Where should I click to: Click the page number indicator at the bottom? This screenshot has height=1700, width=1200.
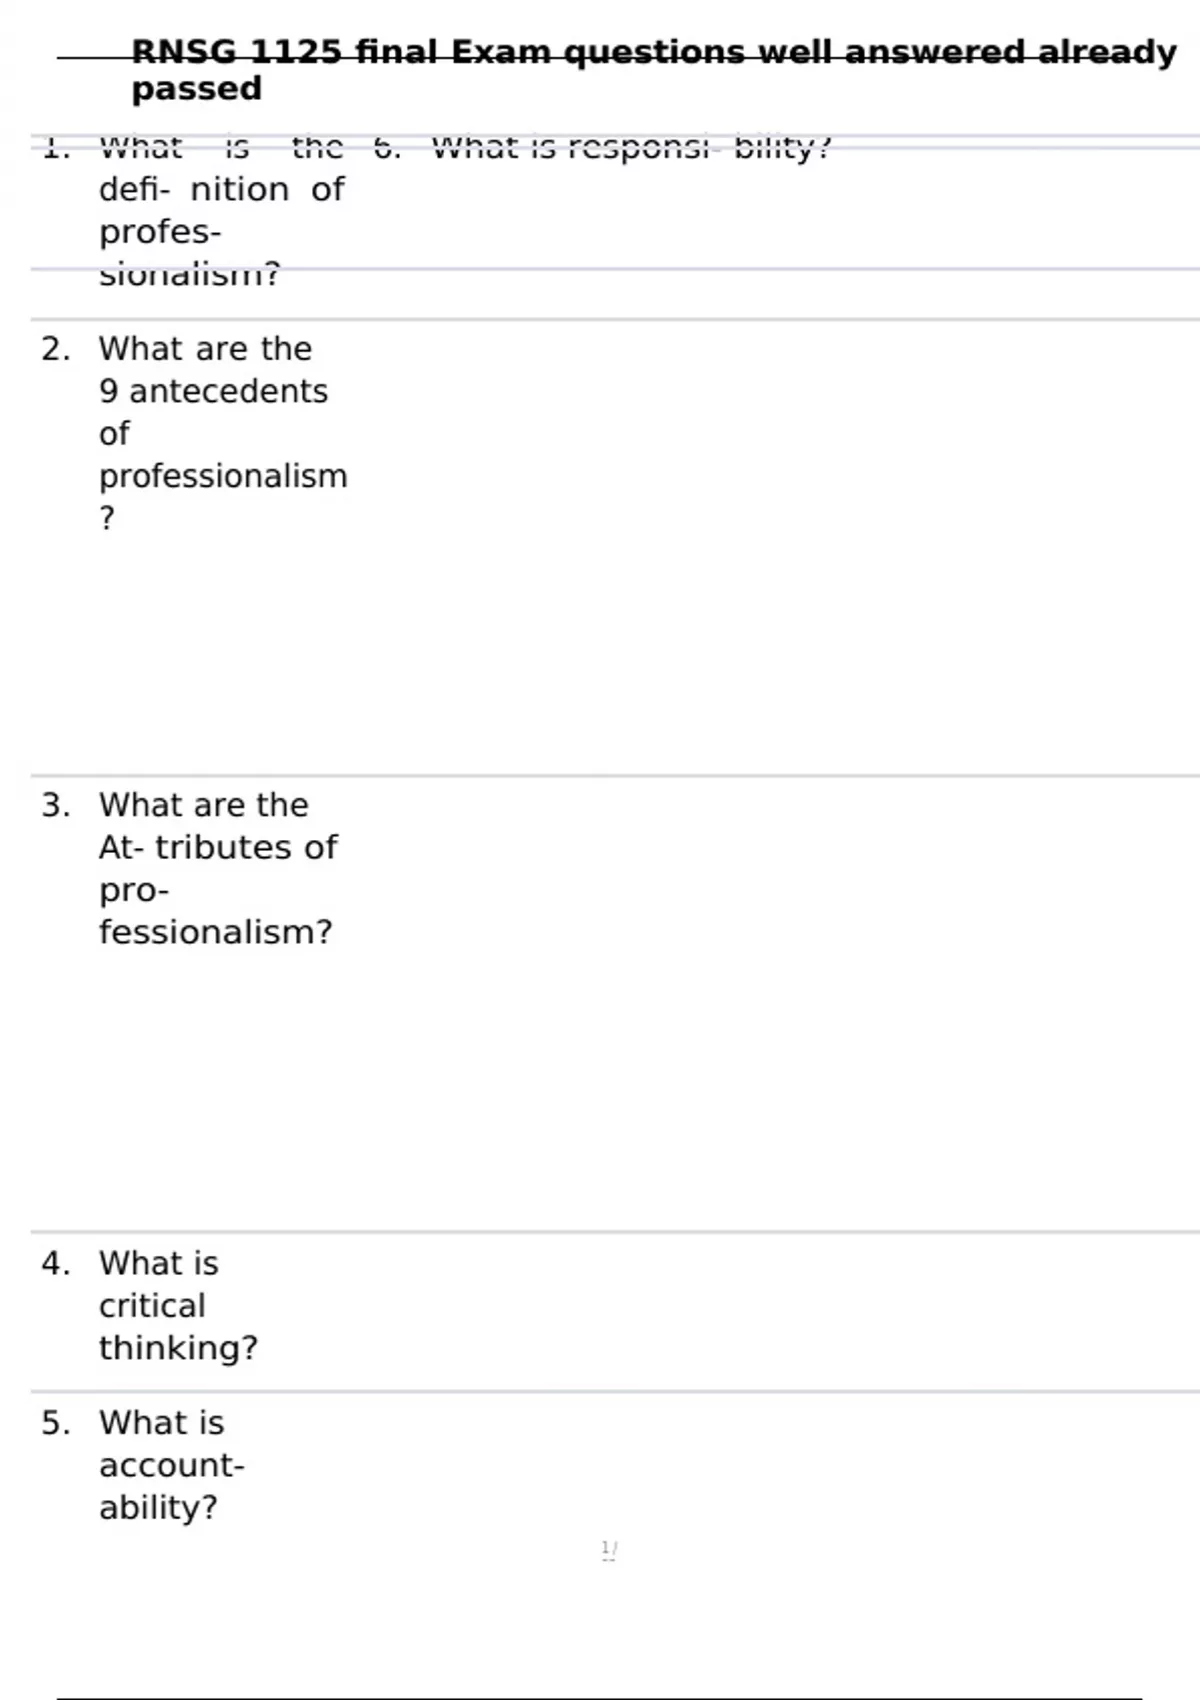coord(609,1550)
